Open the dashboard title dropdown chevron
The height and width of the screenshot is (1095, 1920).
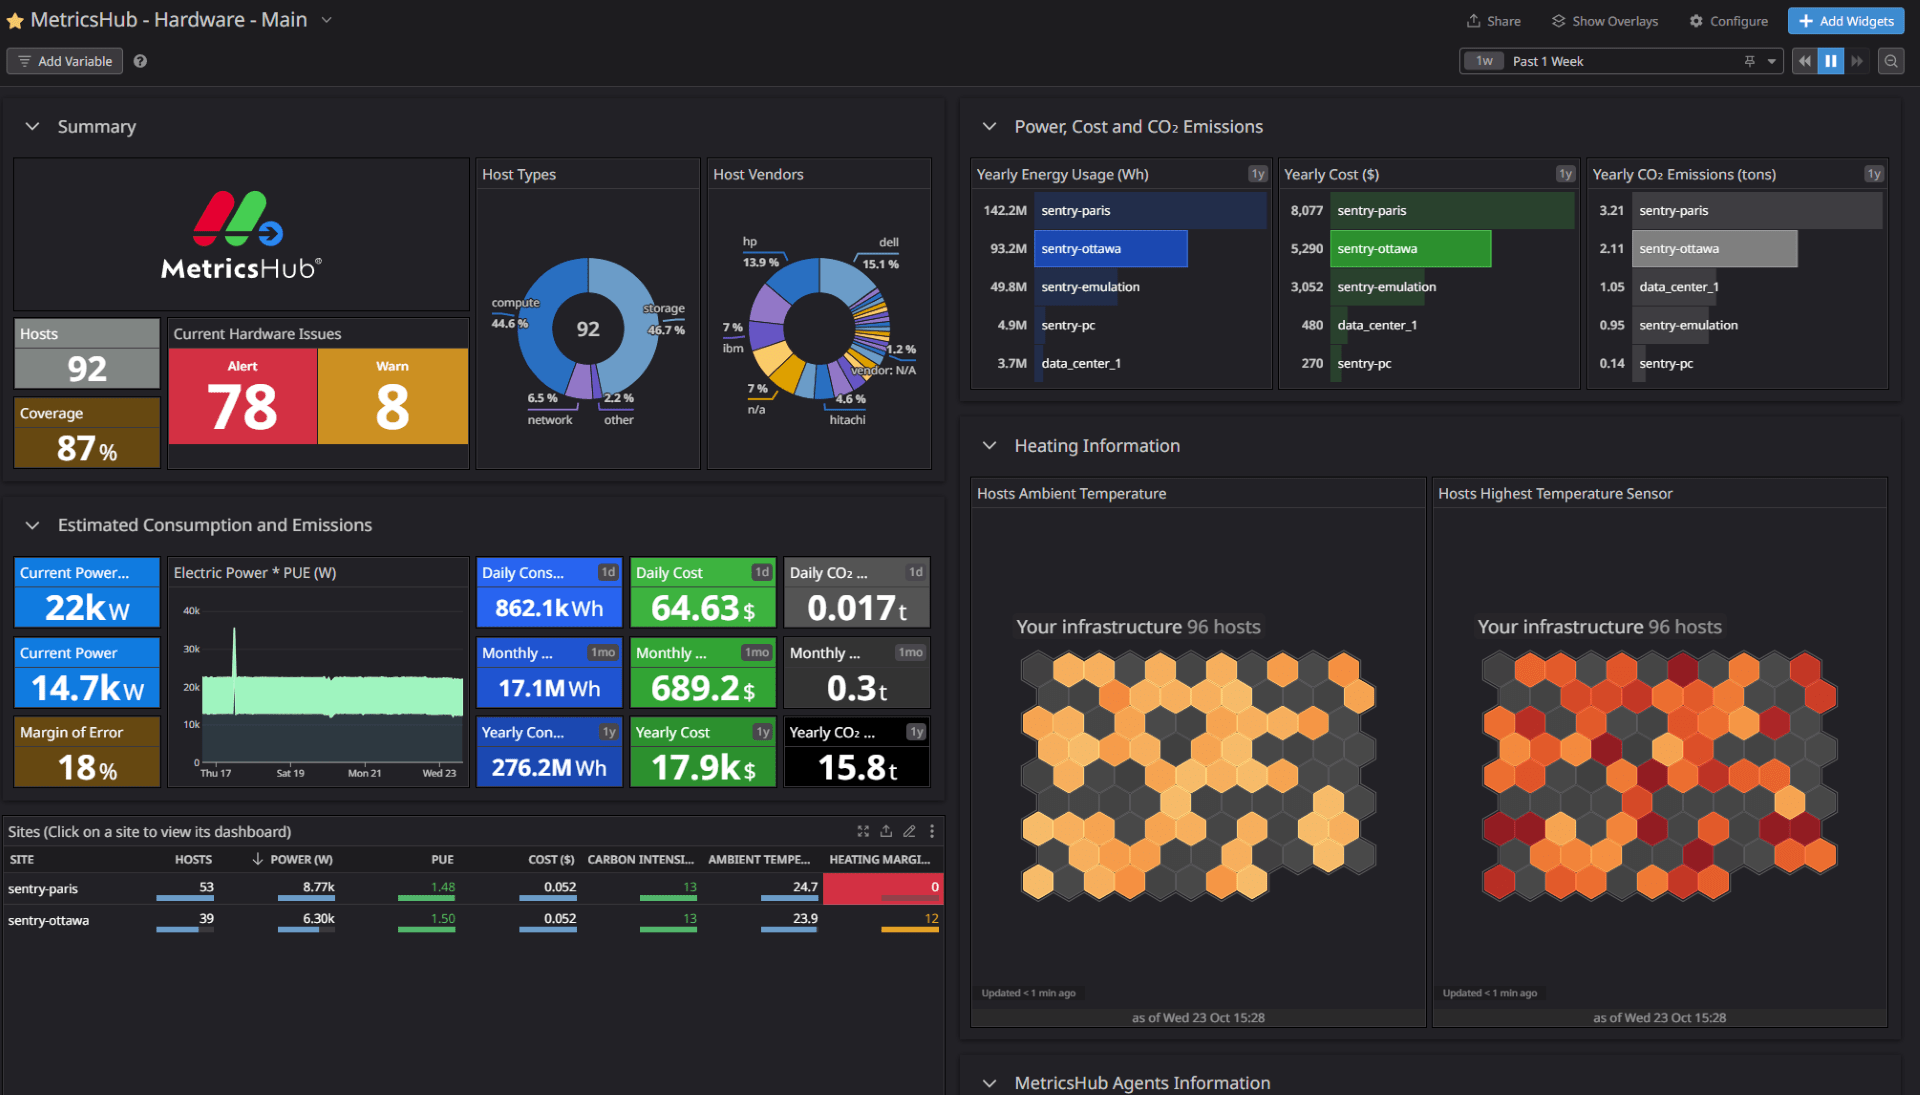pyautogui.click(x=326, y=20)
